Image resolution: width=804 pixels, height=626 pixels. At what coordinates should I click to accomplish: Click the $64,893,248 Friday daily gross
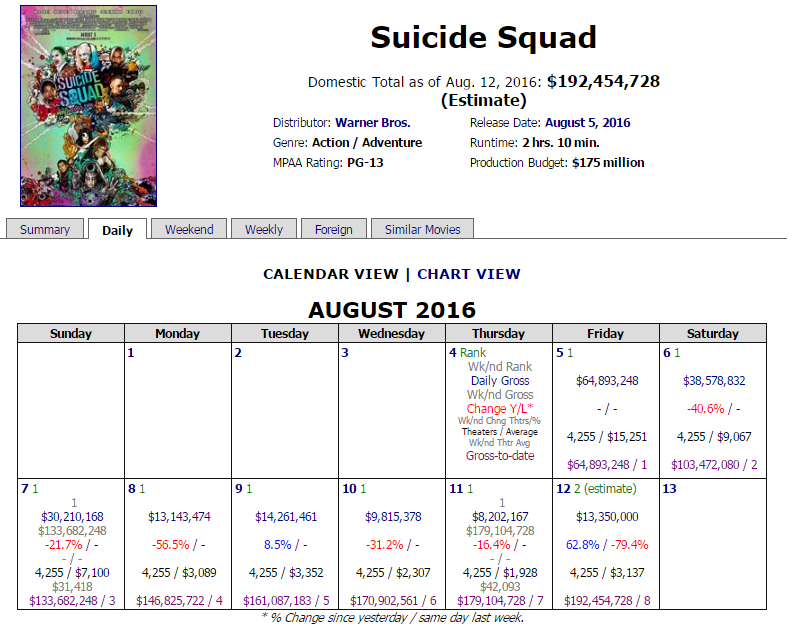tap(607, 381)
